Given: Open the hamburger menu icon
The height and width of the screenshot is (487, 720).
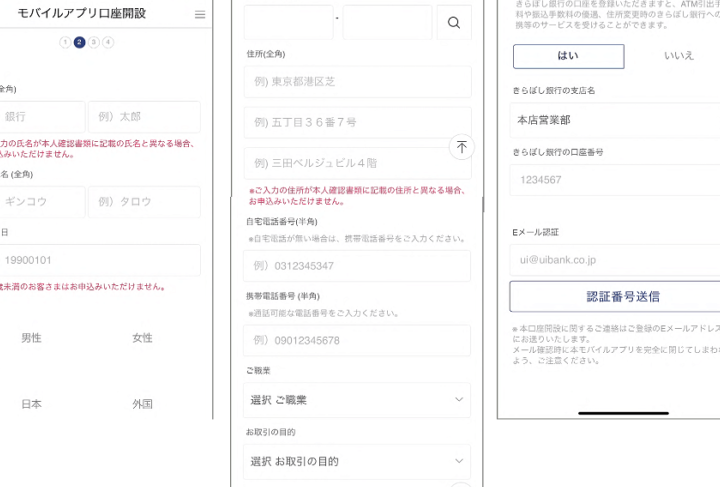Looking at the screenshot, I should pyautogui.click(x=200, y=14).
